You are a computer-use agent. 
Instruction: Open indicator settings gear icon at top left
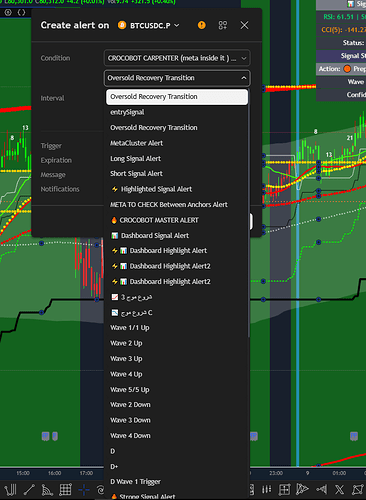8,13
